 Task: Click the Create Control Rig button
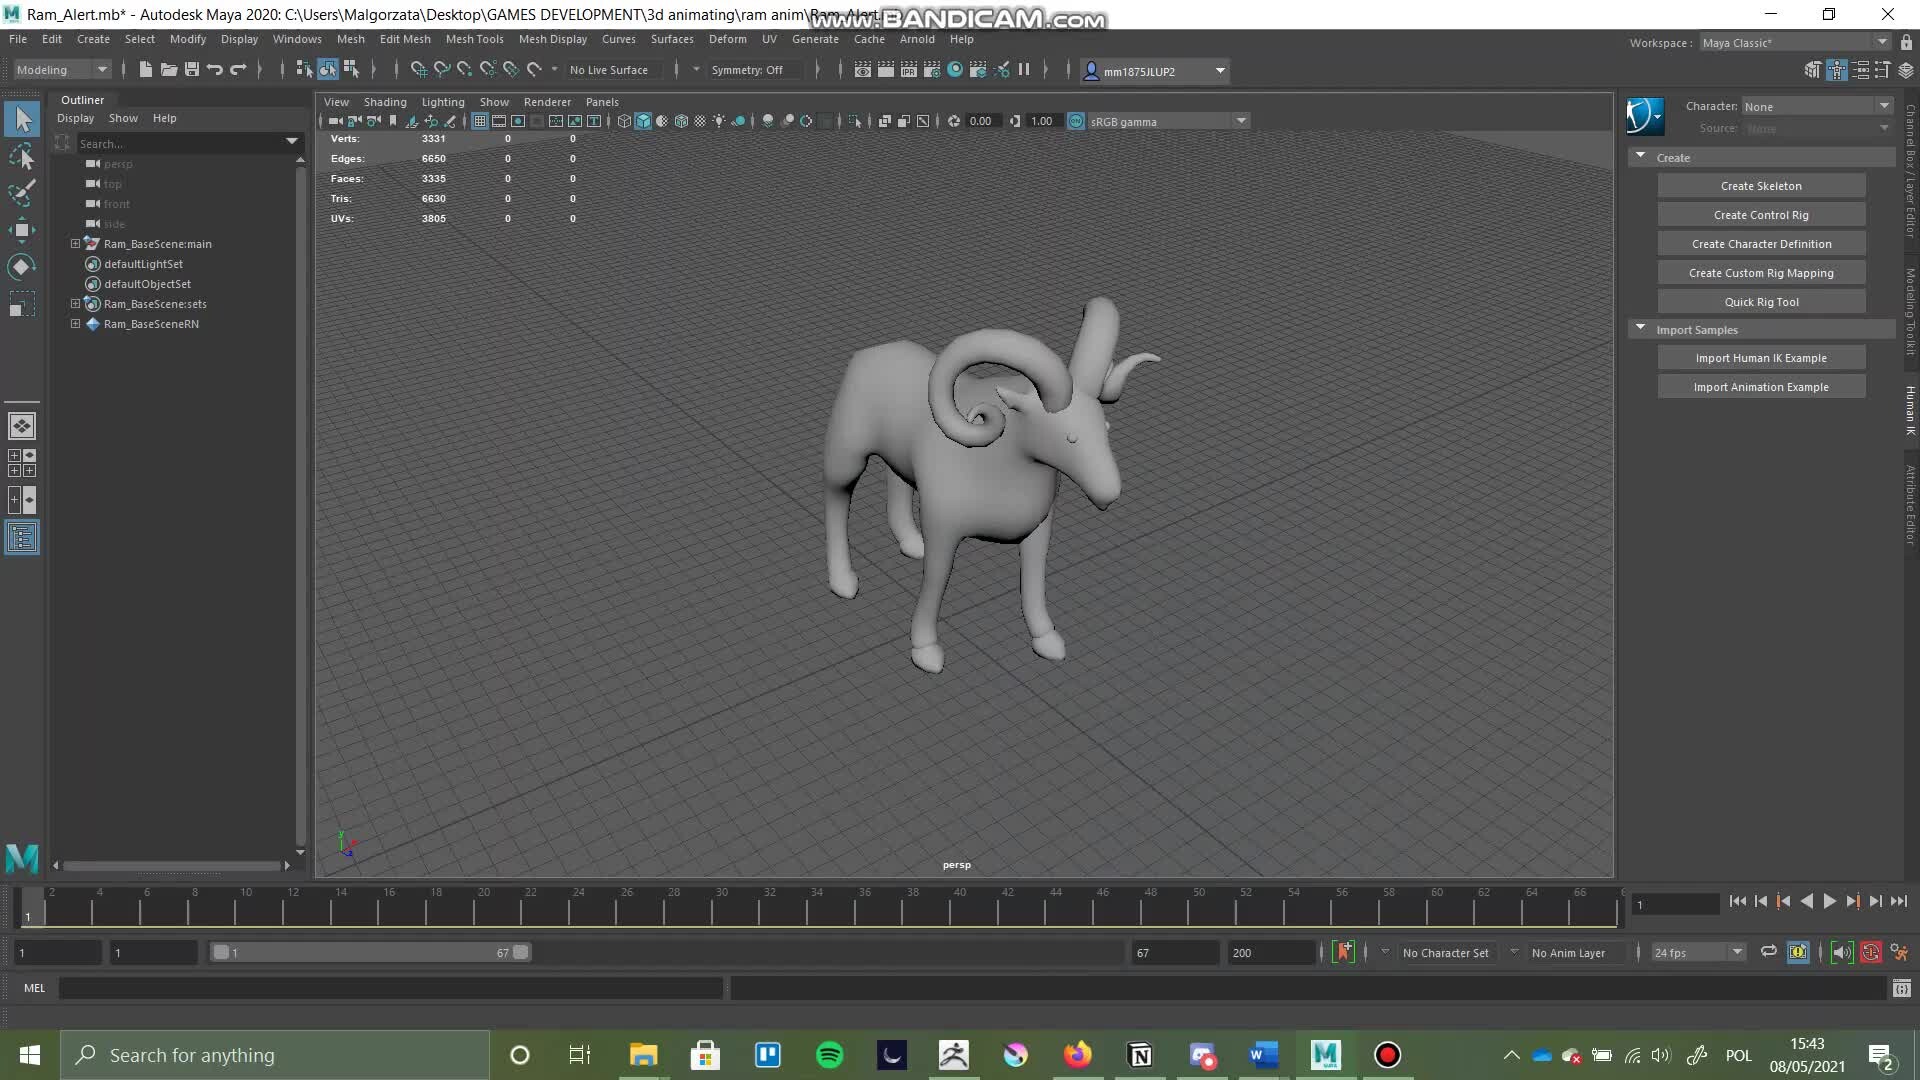pos(1760,214)
